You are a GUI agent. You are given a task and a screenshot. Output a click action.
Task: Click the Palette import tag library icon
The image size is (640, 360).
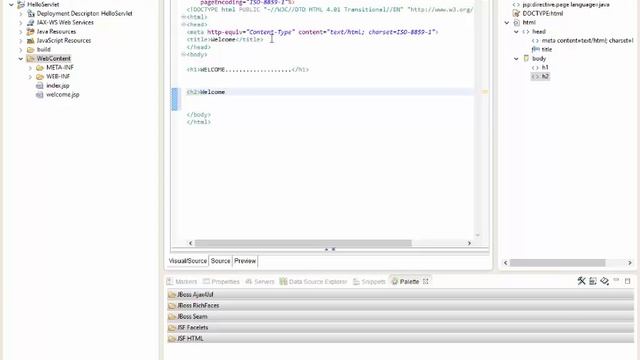[604, 281]
